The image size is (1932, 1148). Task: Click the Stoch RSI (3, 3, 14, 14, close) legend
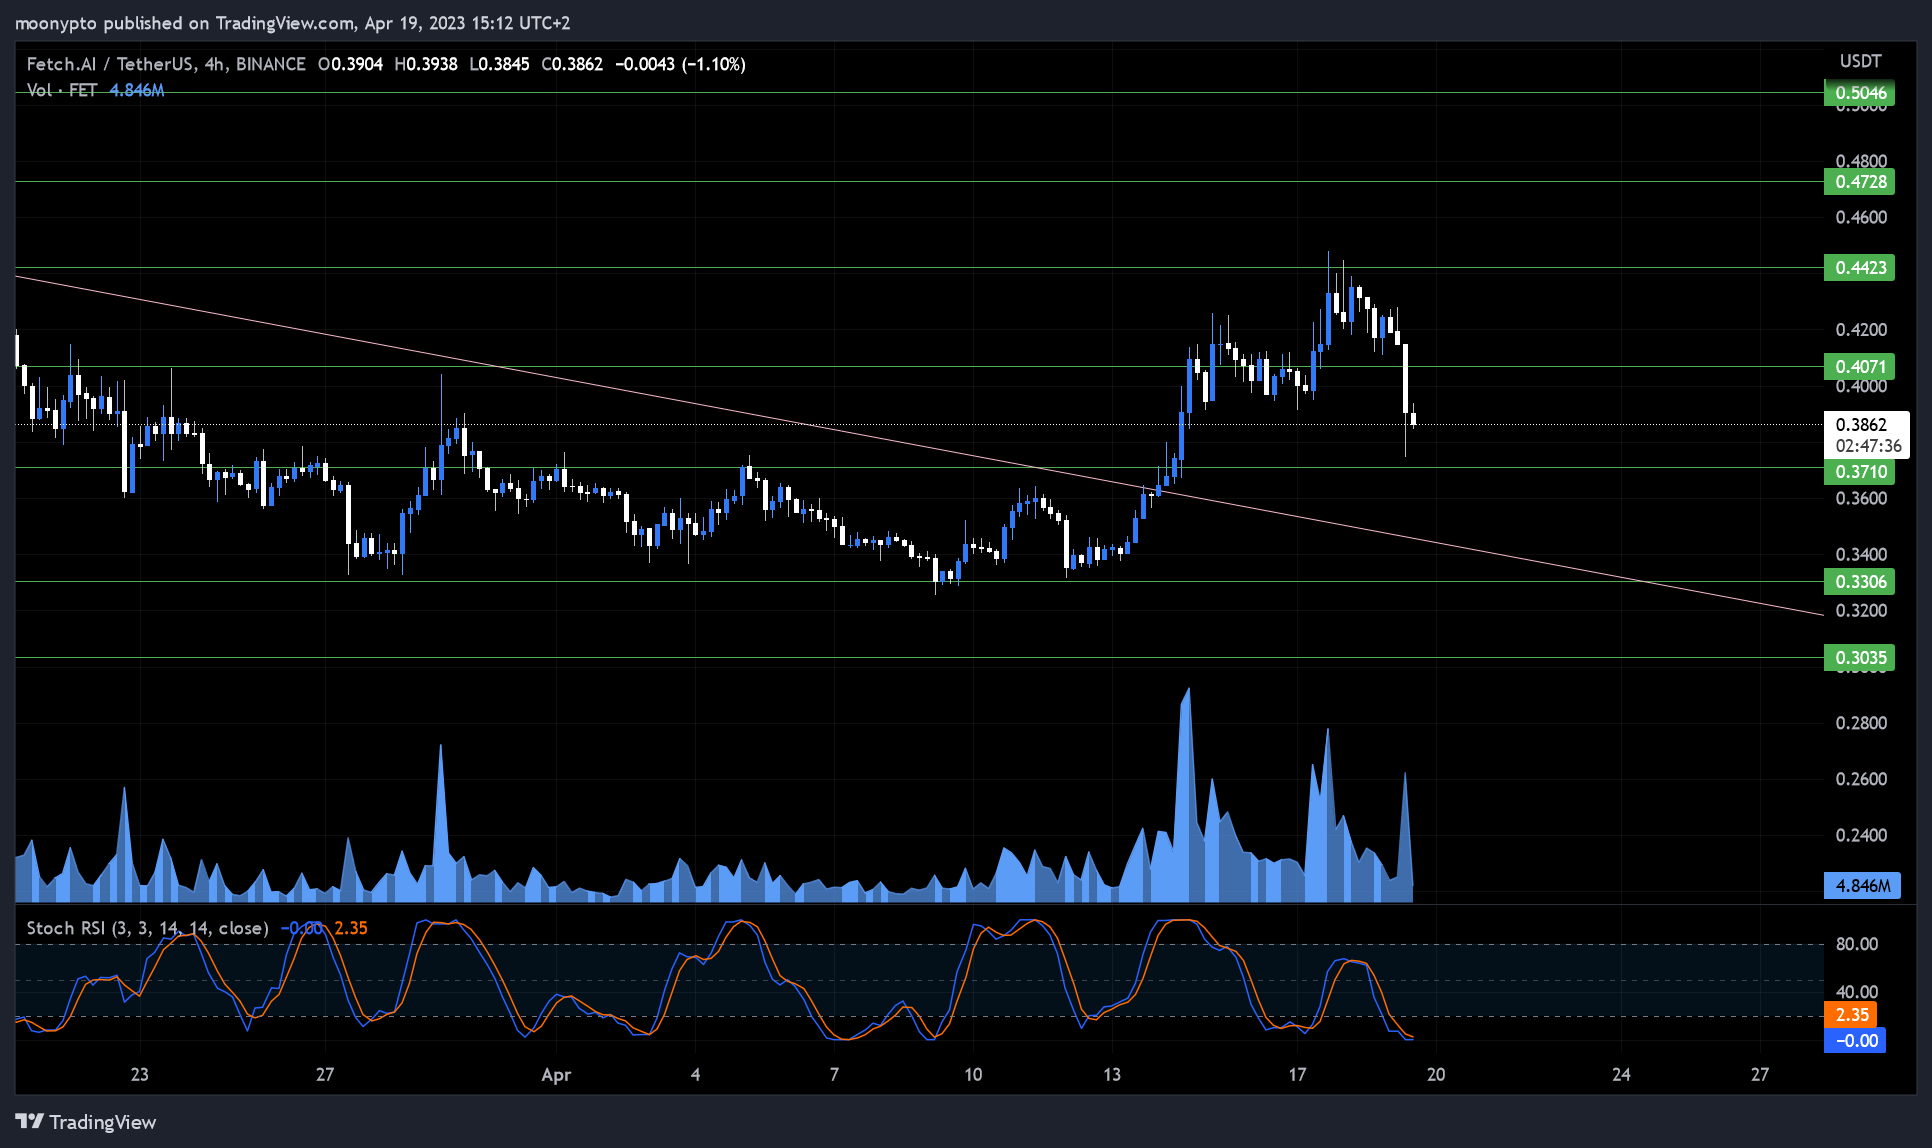point(147,928)
